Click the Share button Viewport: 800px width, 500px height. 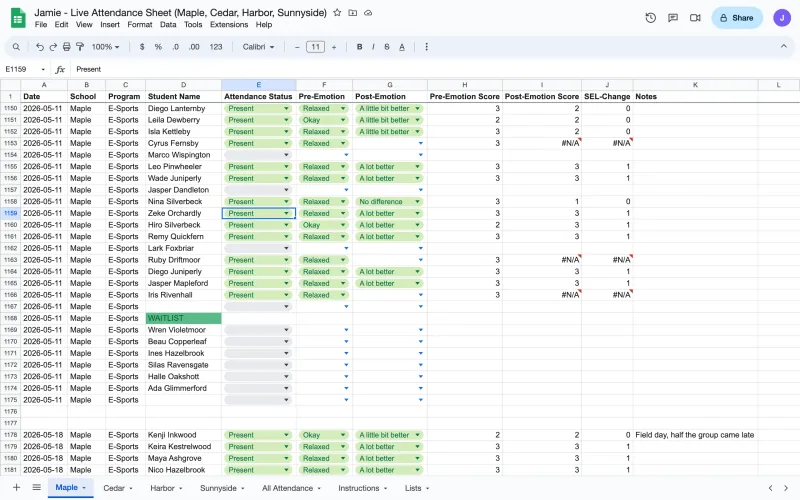coord(737,18)
